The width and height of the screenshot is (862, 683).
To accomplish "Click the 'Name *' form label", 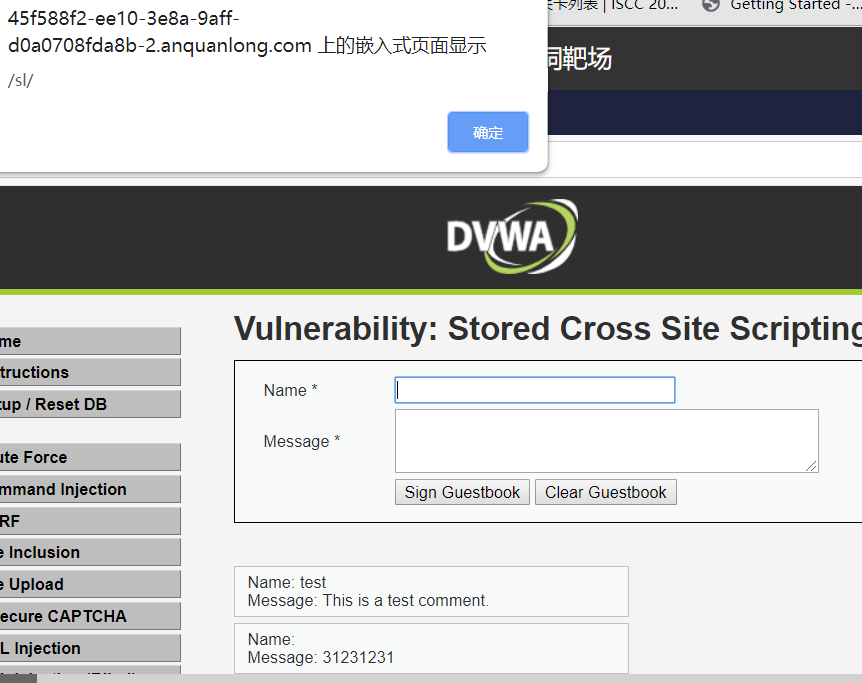I will click(x=290, y=390).
